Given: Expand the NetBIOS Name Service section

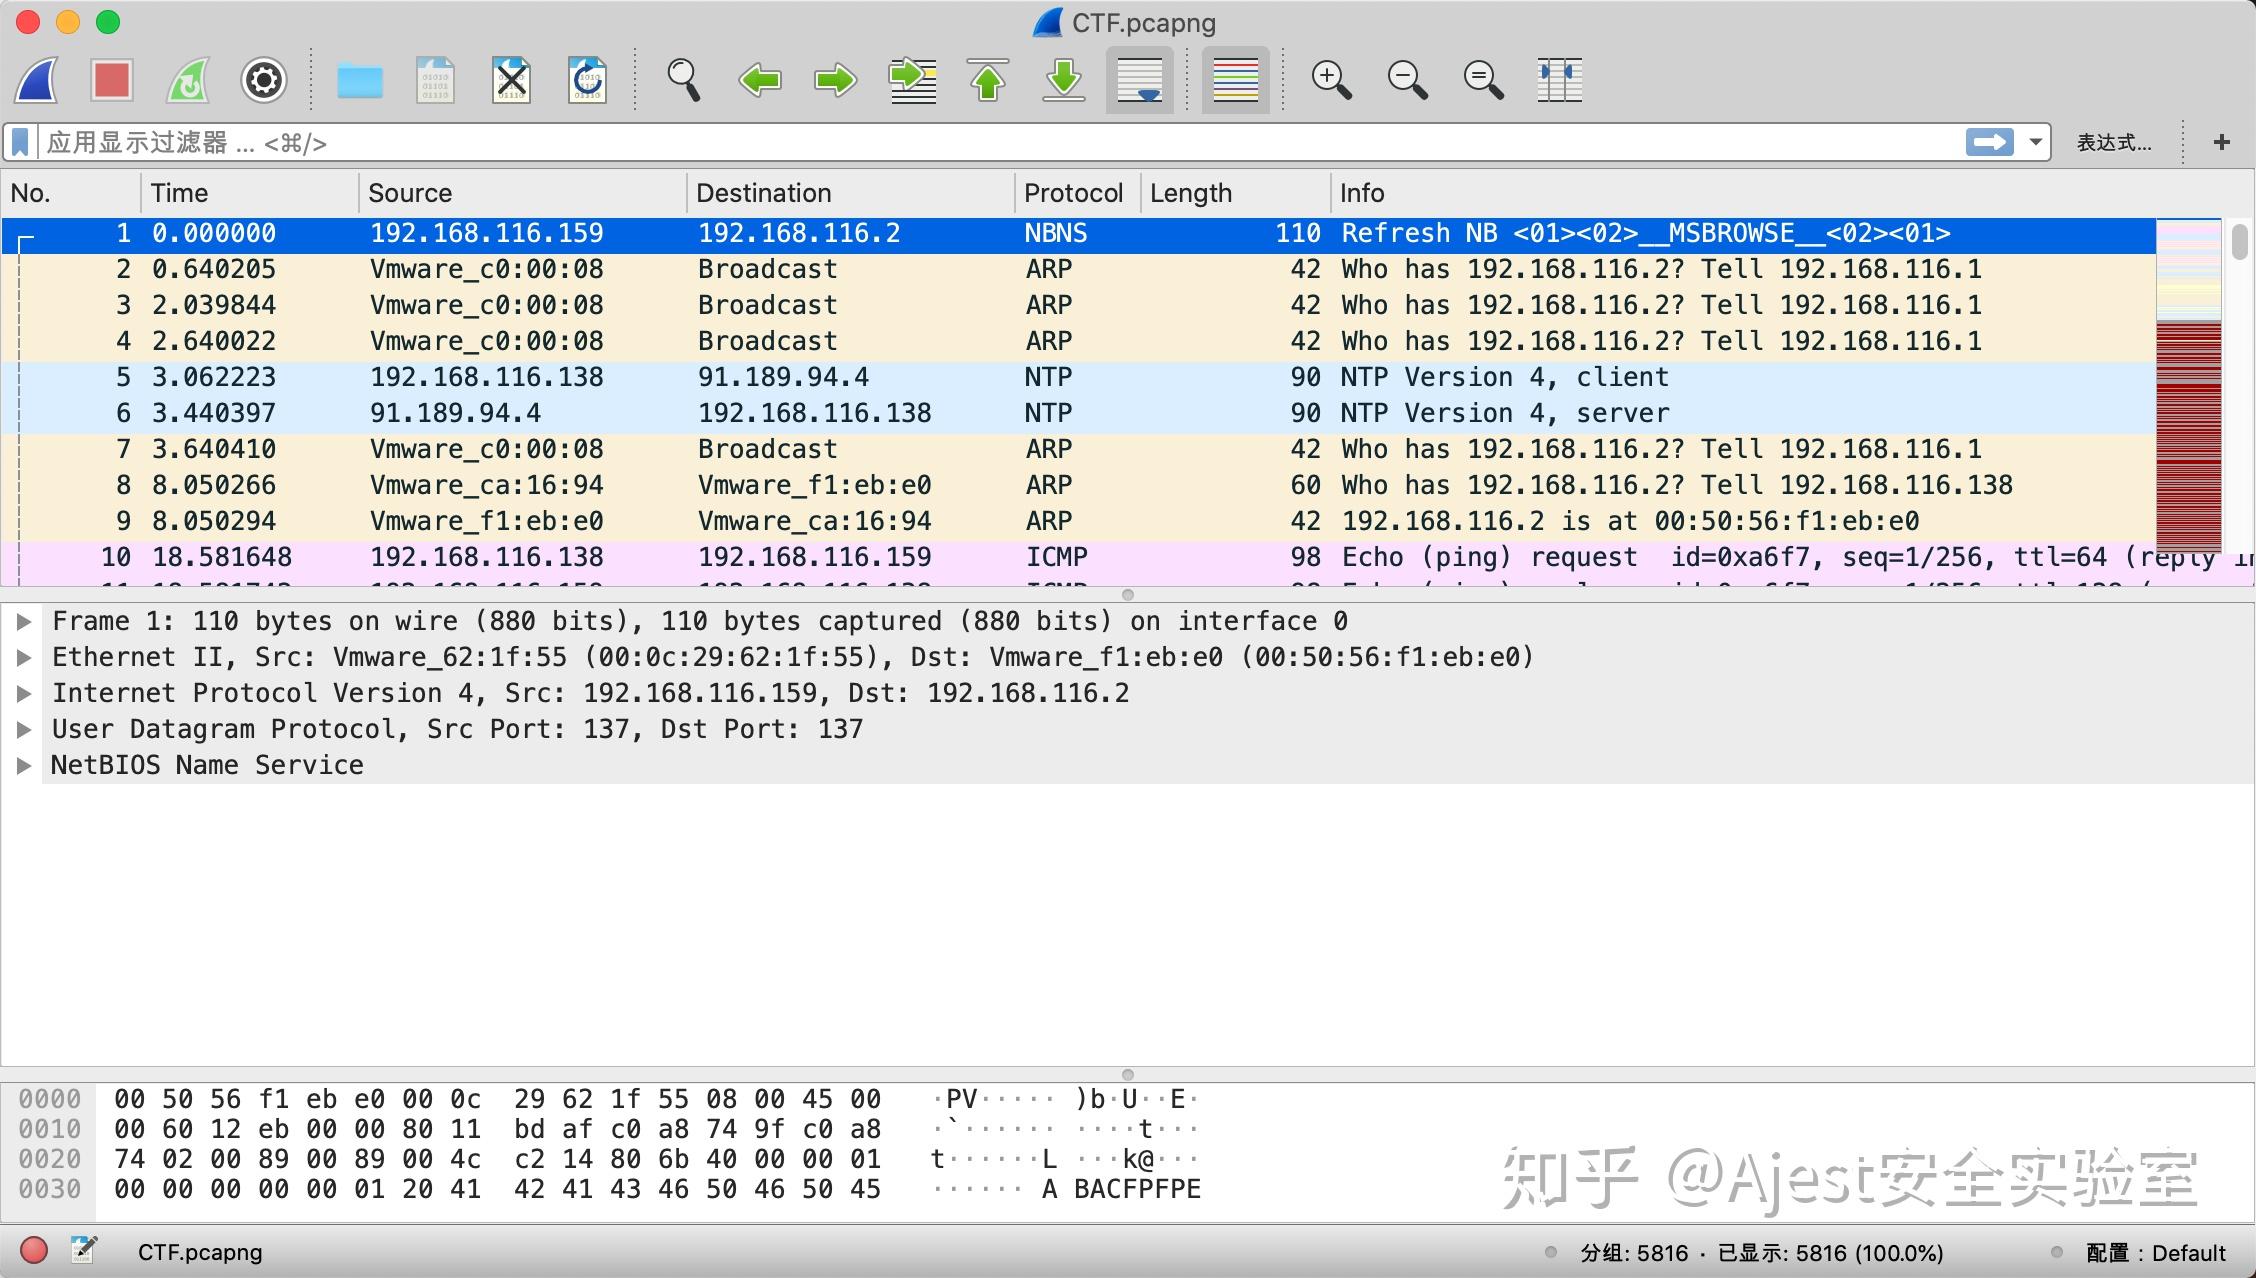Looking at the screenshot, I should 24,765.
